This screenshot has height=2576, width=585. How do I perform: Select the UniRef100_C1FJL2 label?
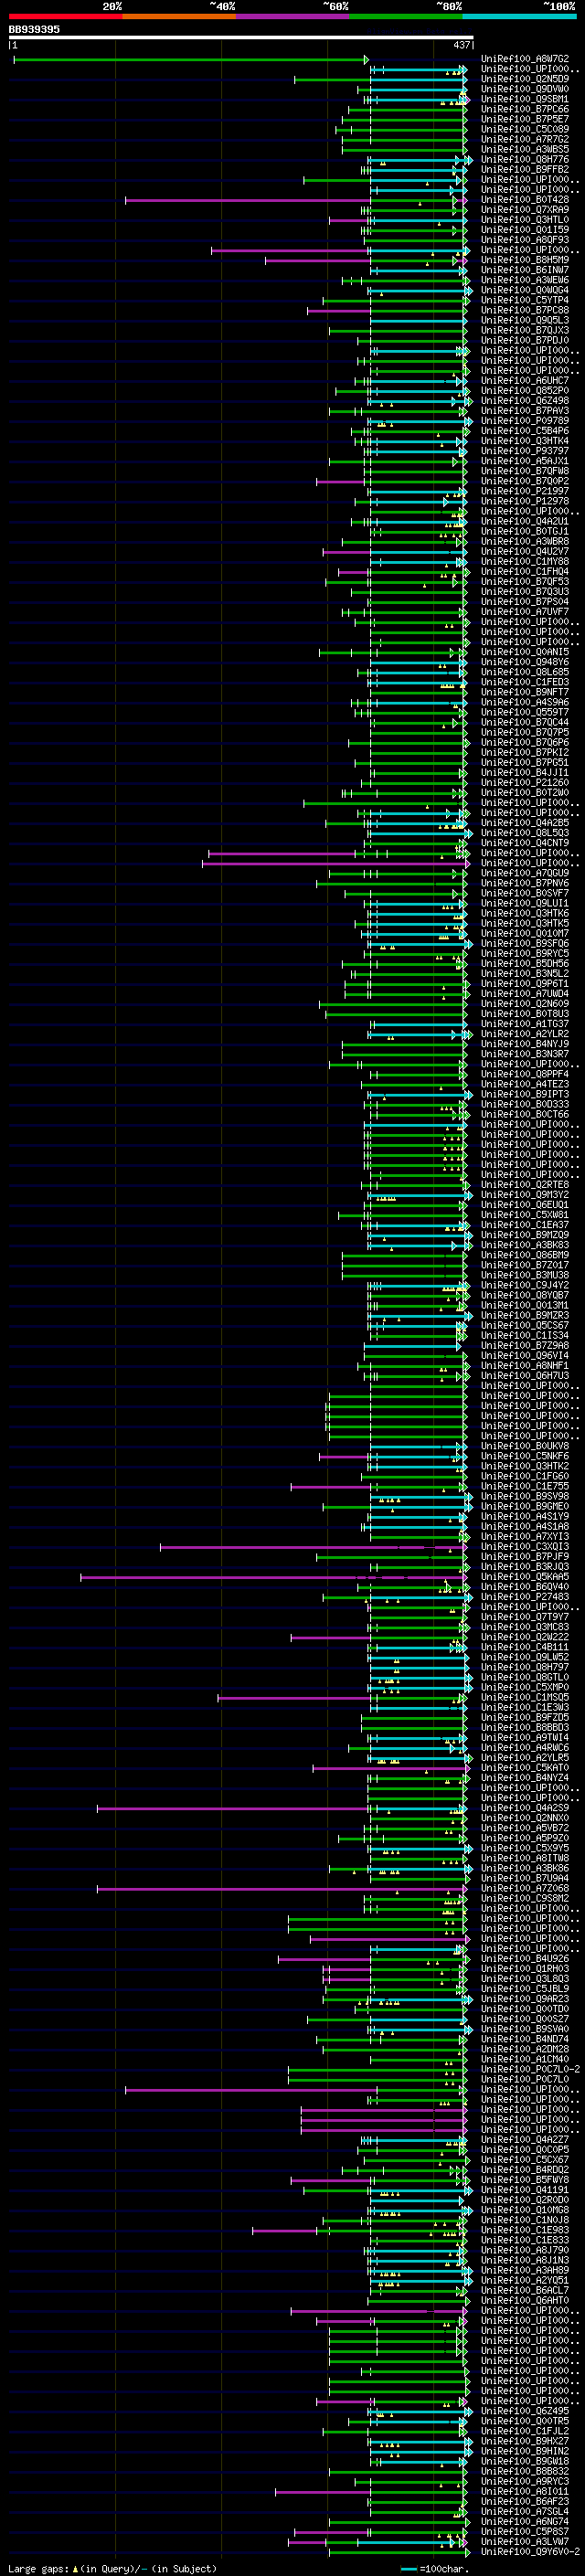(x=525, y=2432)
